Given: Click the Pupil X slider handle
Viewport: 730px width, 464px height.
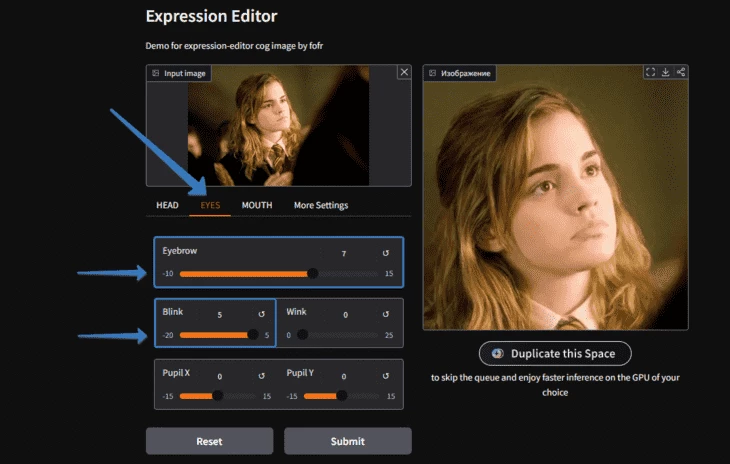Looking at the screenshot, I should (x=217, y=396).
